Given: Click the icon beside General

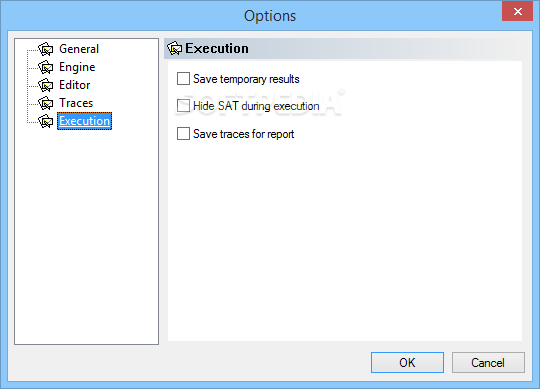Looking at the screenshot, I should tap(46, 49).
